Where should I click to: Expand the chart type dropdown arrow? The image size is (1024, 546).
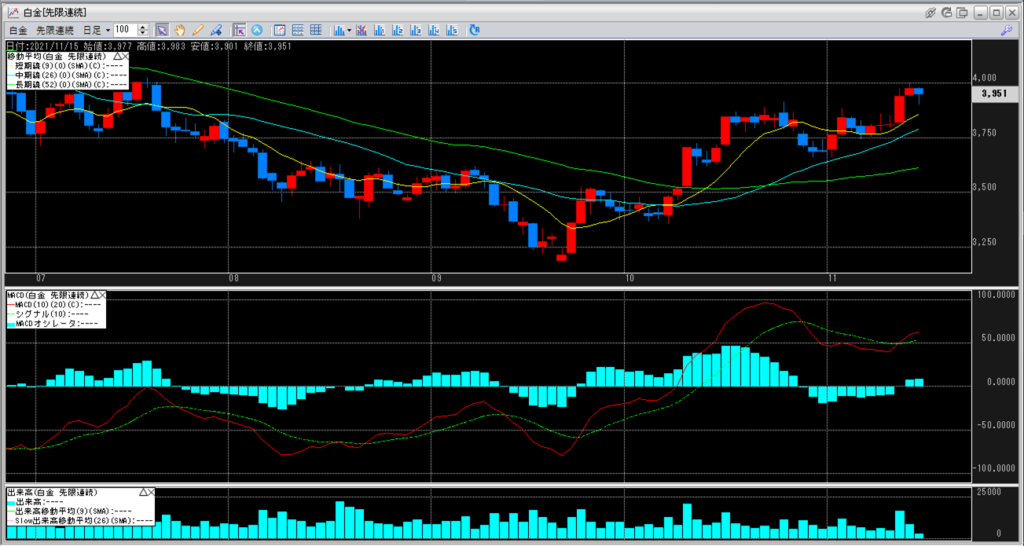point(349,30)
